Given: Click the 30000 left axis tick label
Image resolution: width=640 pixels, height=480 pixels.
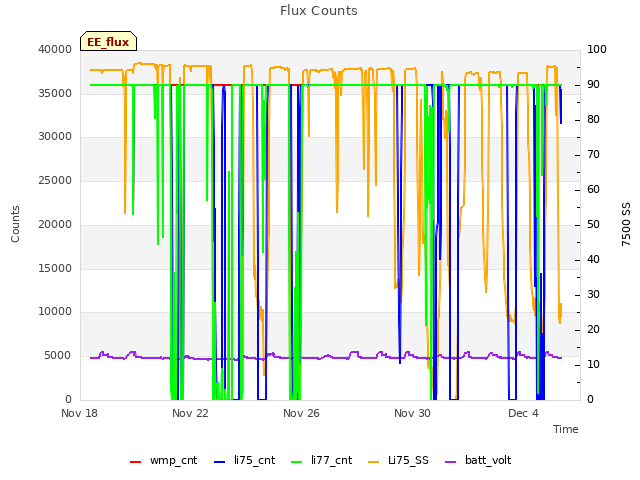Looking at the screenshot, I should [55, 137].
